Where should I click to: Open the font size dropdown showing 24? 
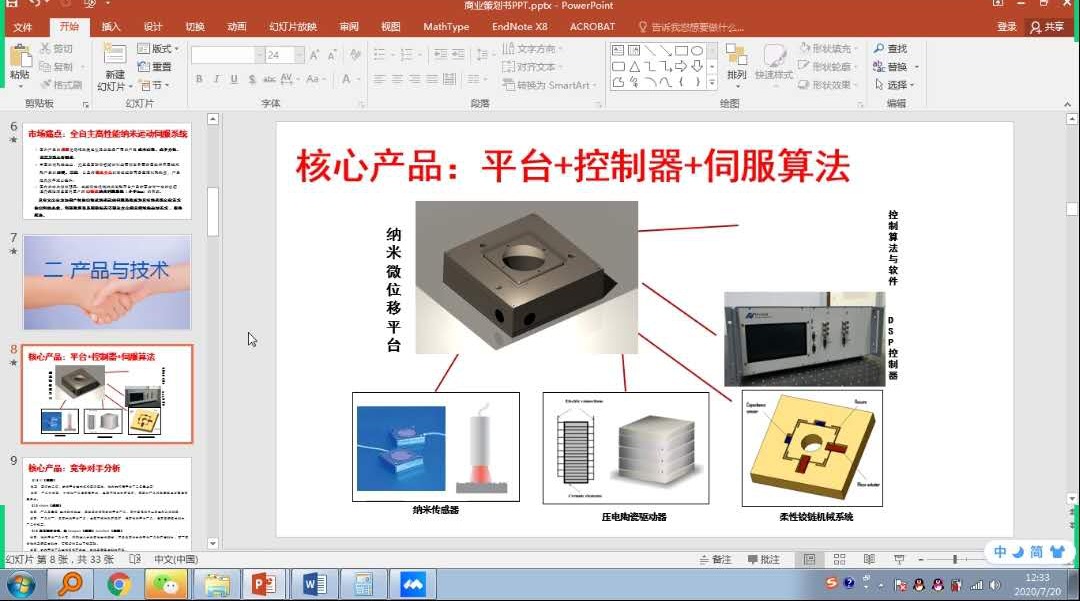[300, 55]
